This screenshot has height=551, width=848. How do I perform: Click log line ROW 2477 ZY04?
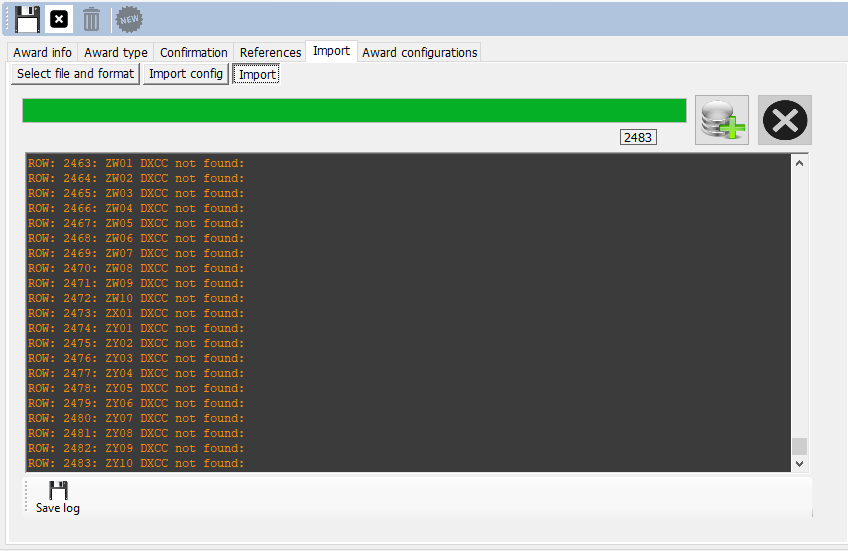(136, 374)
